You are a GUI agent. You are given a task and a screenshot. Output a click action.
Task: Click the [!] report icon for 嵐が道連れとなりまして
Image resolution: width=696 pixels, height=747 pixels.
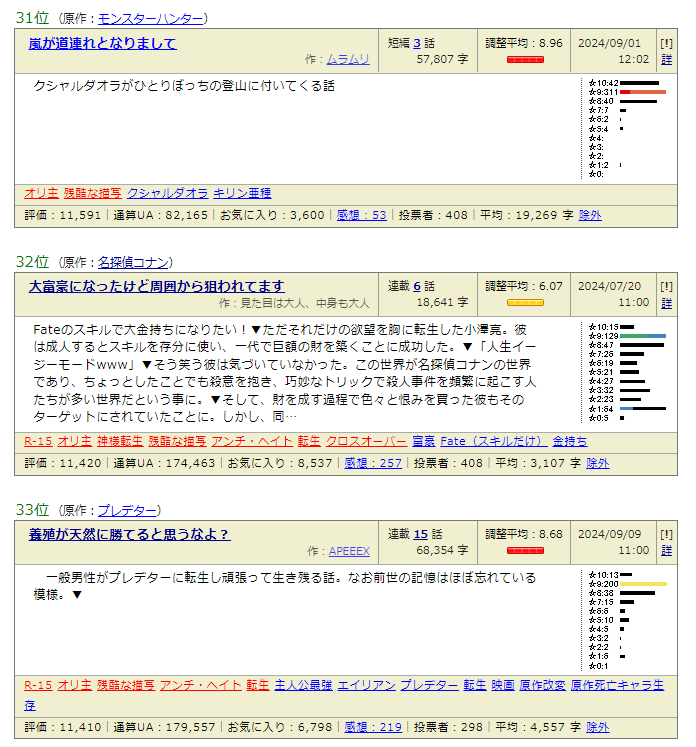click(666, 43)
